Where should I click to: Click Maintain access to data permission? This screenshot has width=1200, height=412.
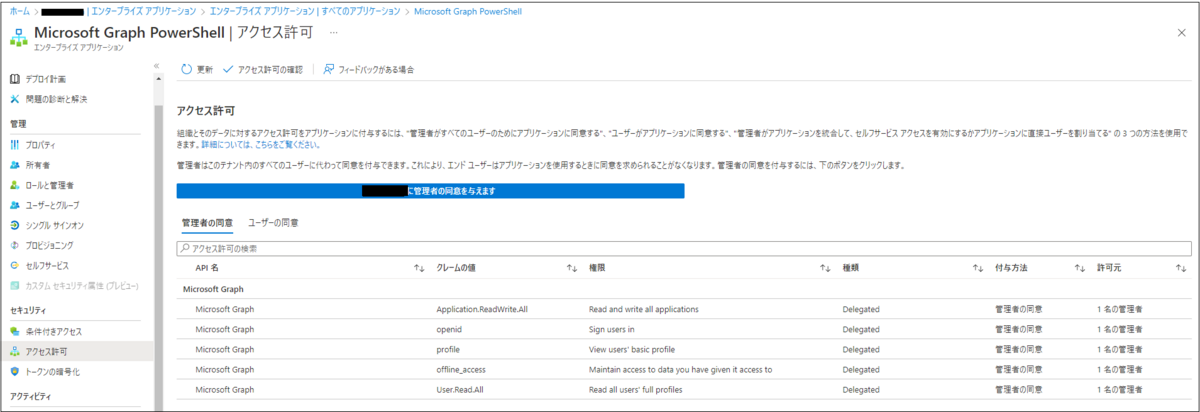(681, 370)
